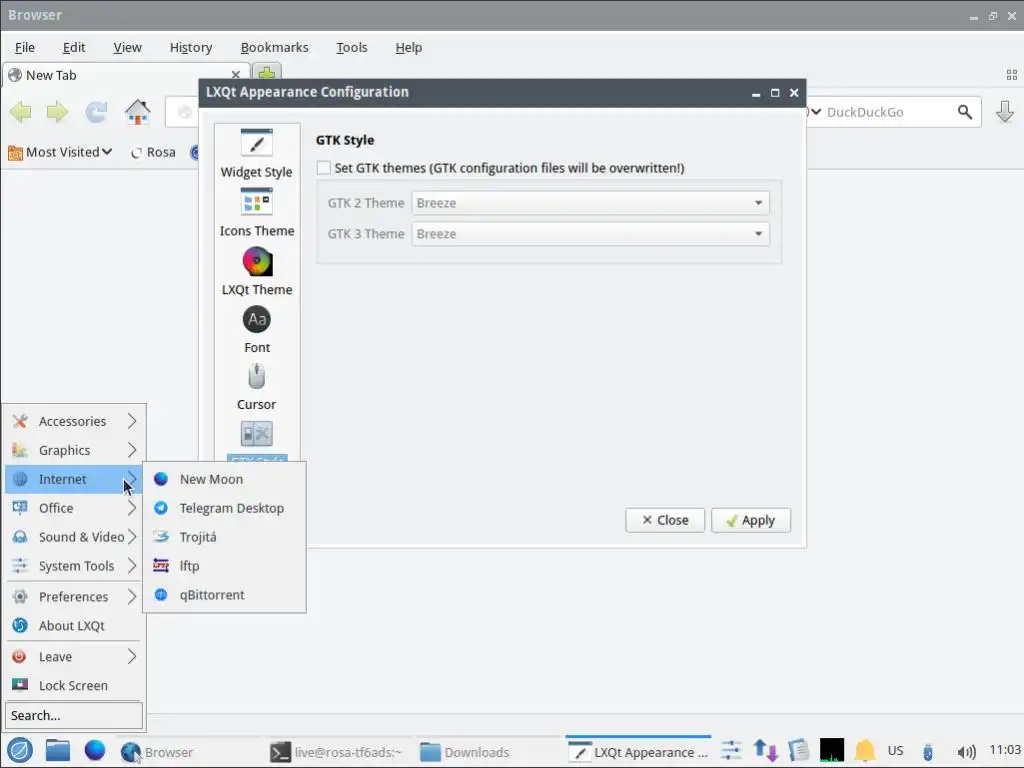Reload the page in Browser

(96, 112)
